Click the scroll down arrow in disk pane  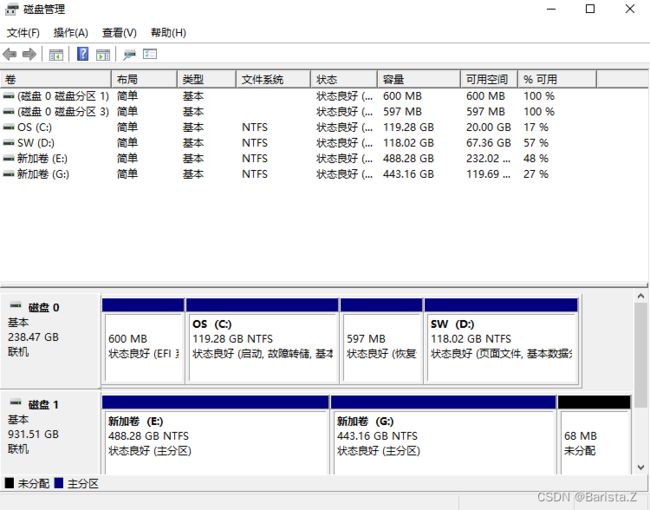(x=640, y=468)
